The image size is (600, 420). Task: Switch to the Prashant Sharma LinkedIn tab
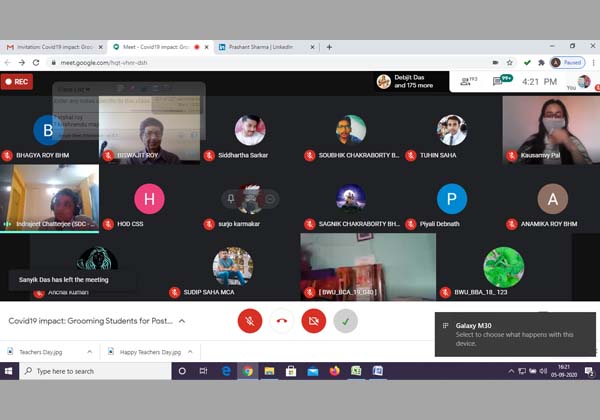point(258,46)
